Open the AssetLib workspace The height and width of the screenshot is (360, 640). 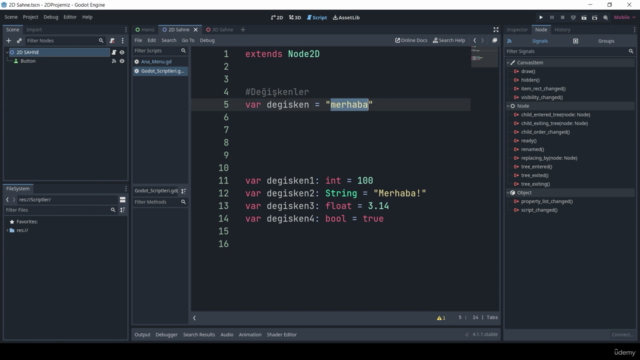point(346,18)
